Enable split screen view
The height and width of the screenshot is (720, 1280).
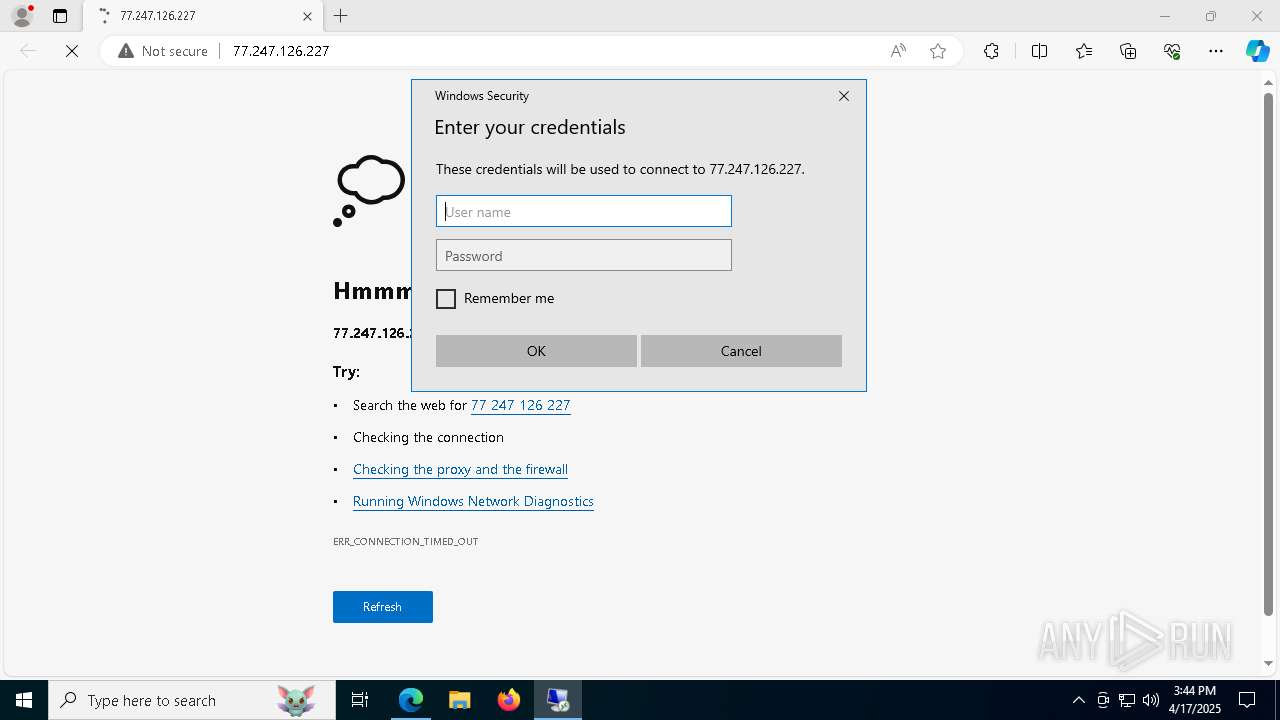click(1039, 51)
